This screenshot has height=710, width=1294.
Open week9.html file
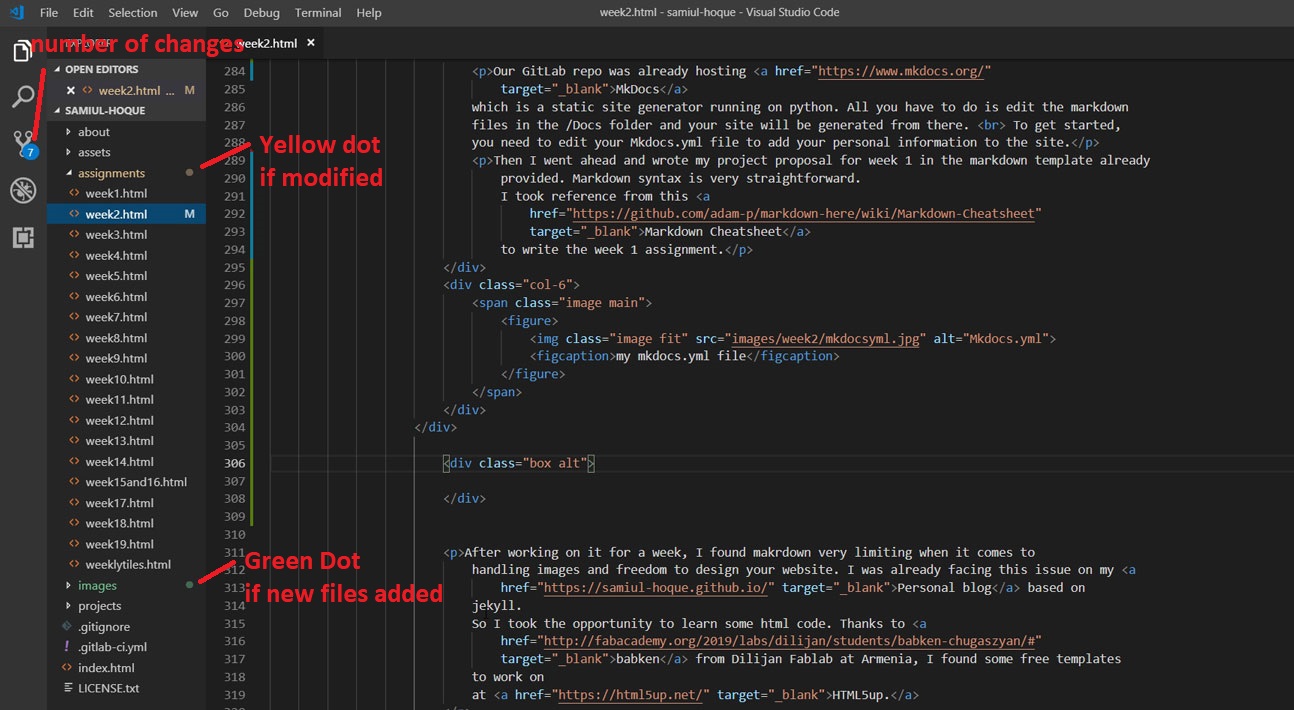126,358
